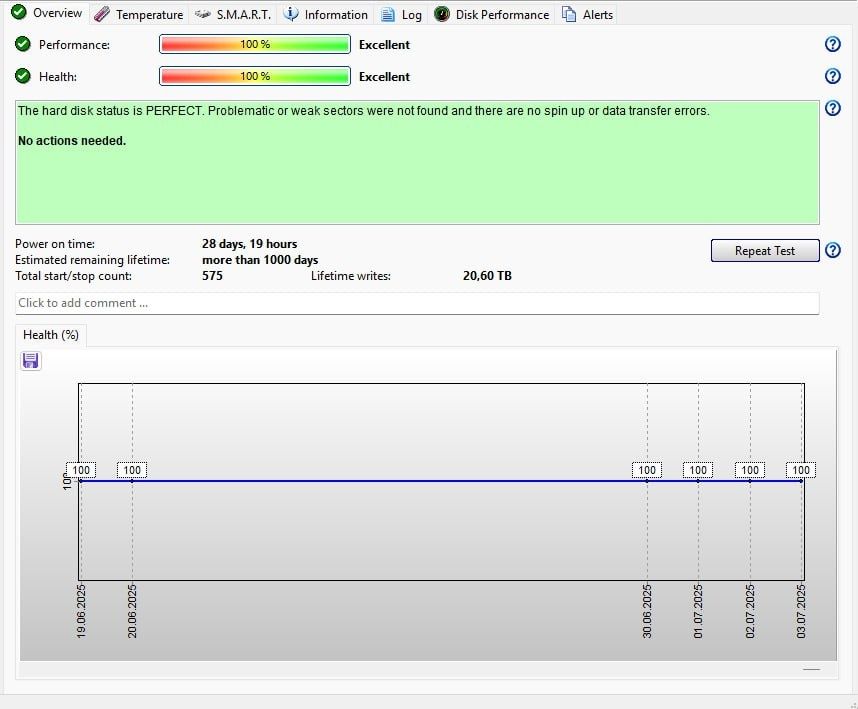Open the S.M.A.R.T. tab
Screen dimensions: 858x709
coord(233,15)
